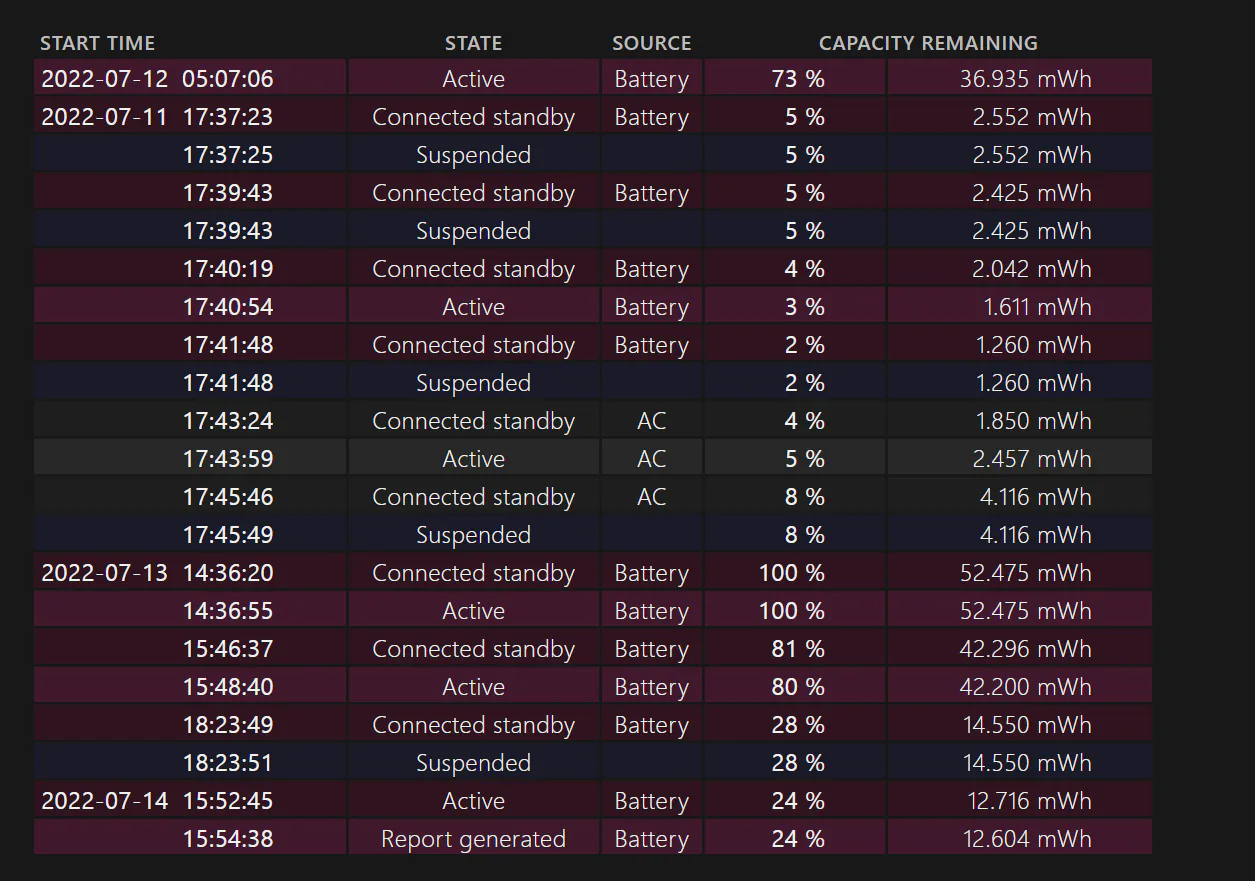The image size is (1255, 881).
Task: Click the 17:45:49 start time
Action: 228,535
